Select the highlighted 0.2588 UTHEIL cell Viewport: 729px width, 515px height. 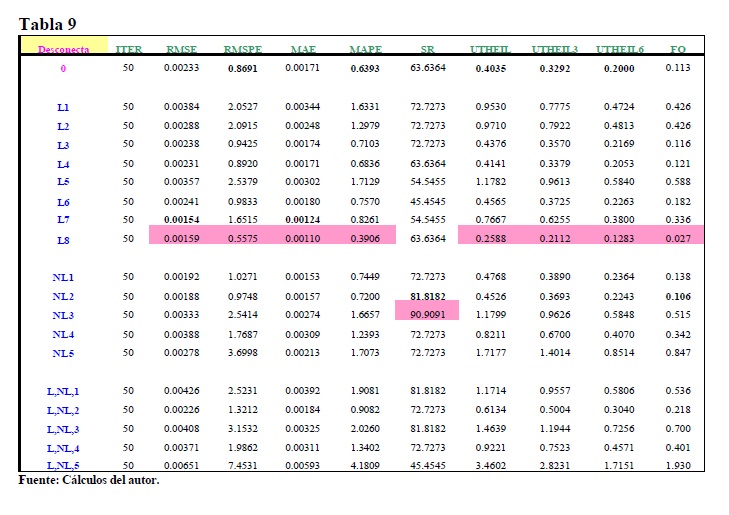click(x=490, y=239)
